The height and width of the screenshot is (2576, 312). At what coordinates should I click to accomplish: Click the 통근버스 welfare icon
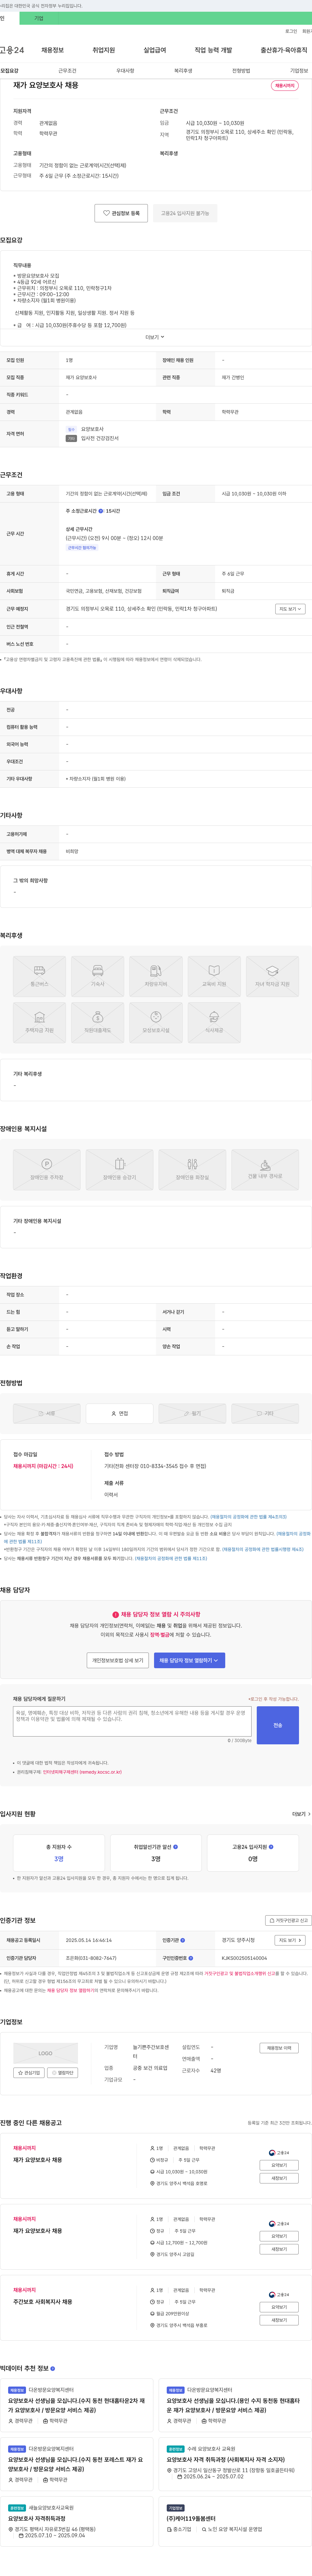point(39,976)
